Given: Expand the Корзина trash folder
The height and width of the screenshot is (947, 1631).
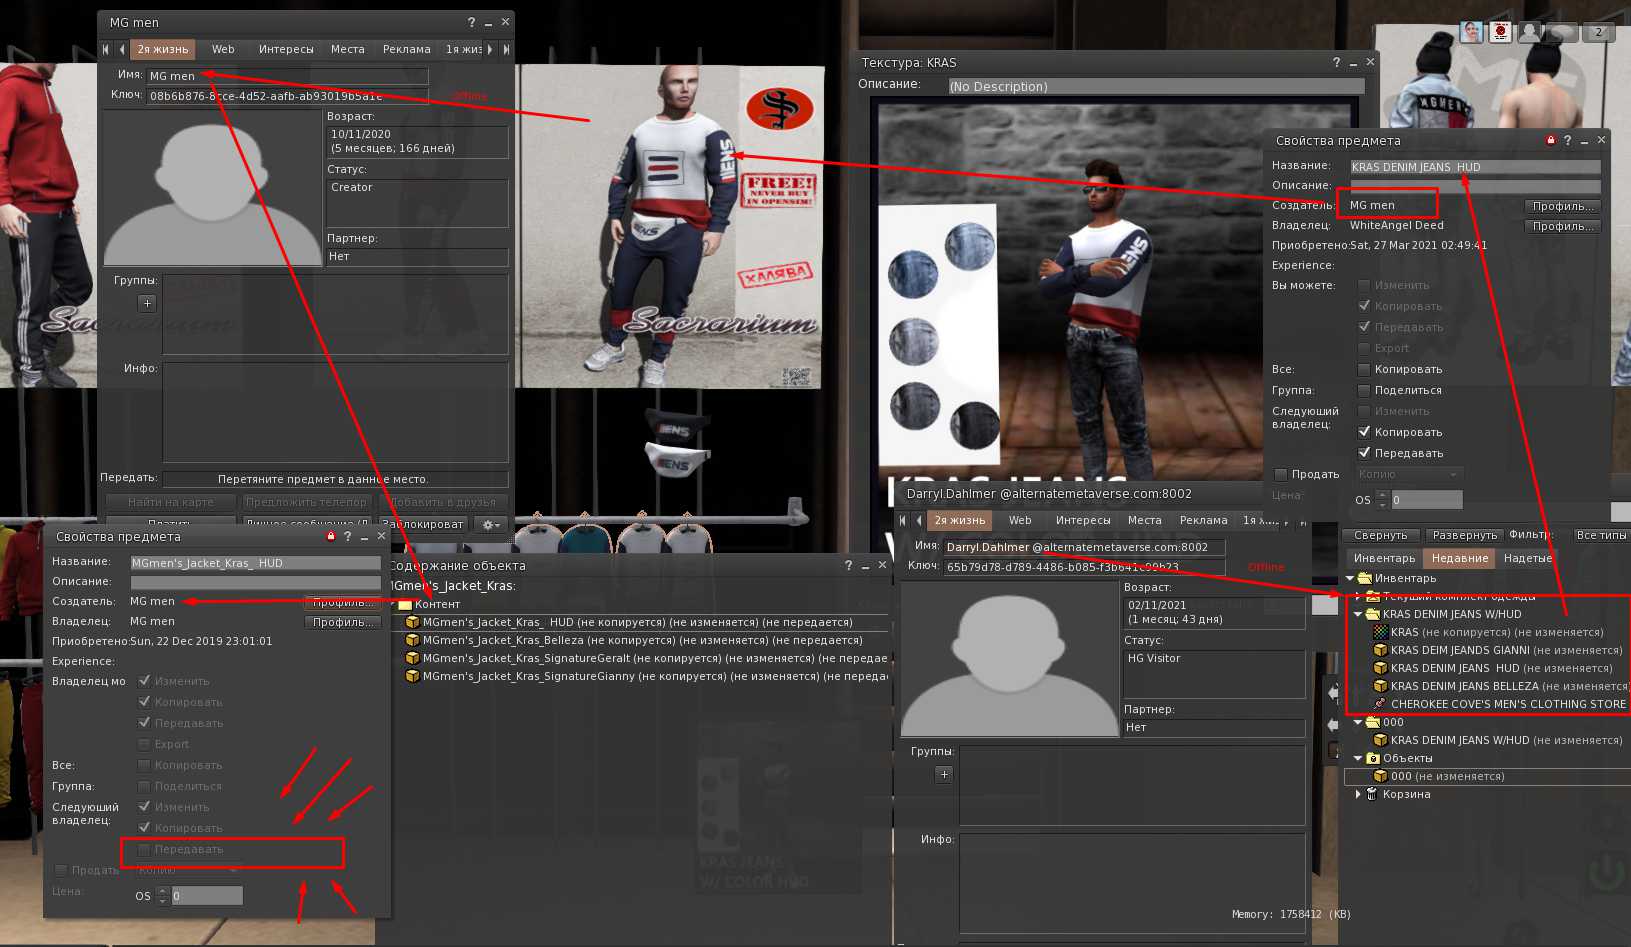Looking at the screenshot, I should click(x=1358, y=794).
